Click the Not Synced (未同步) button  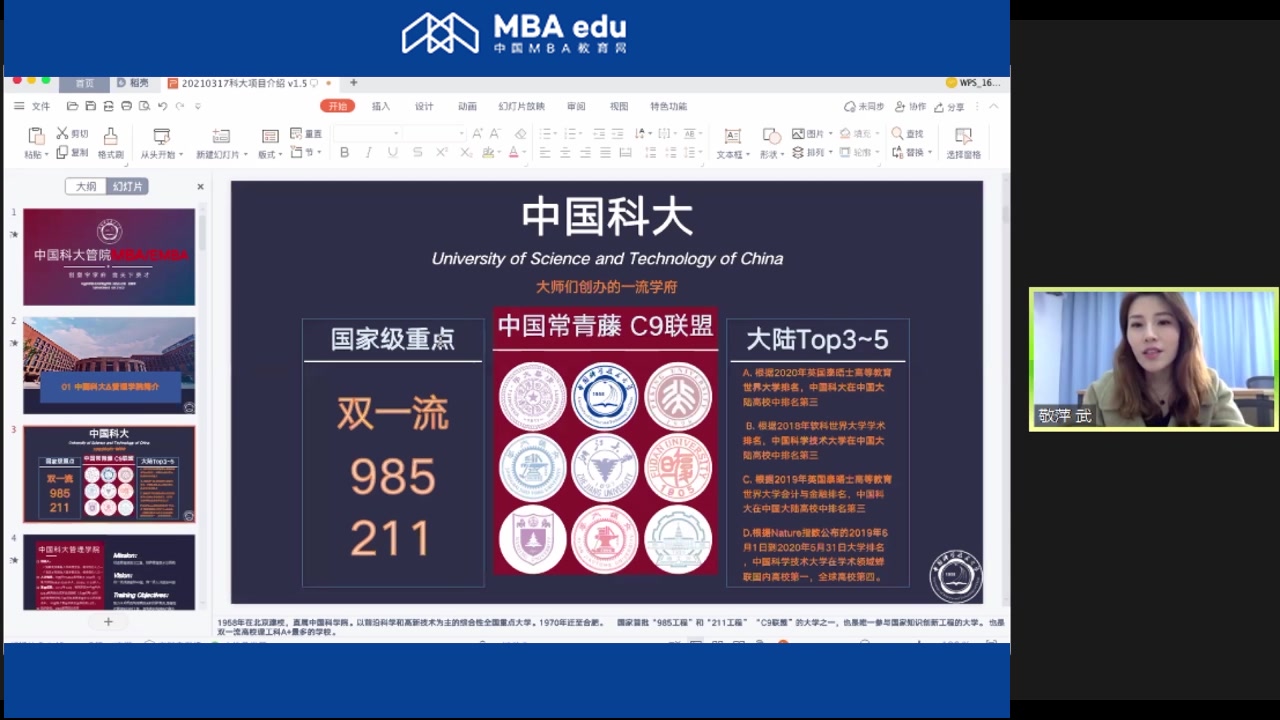point(864,106)
